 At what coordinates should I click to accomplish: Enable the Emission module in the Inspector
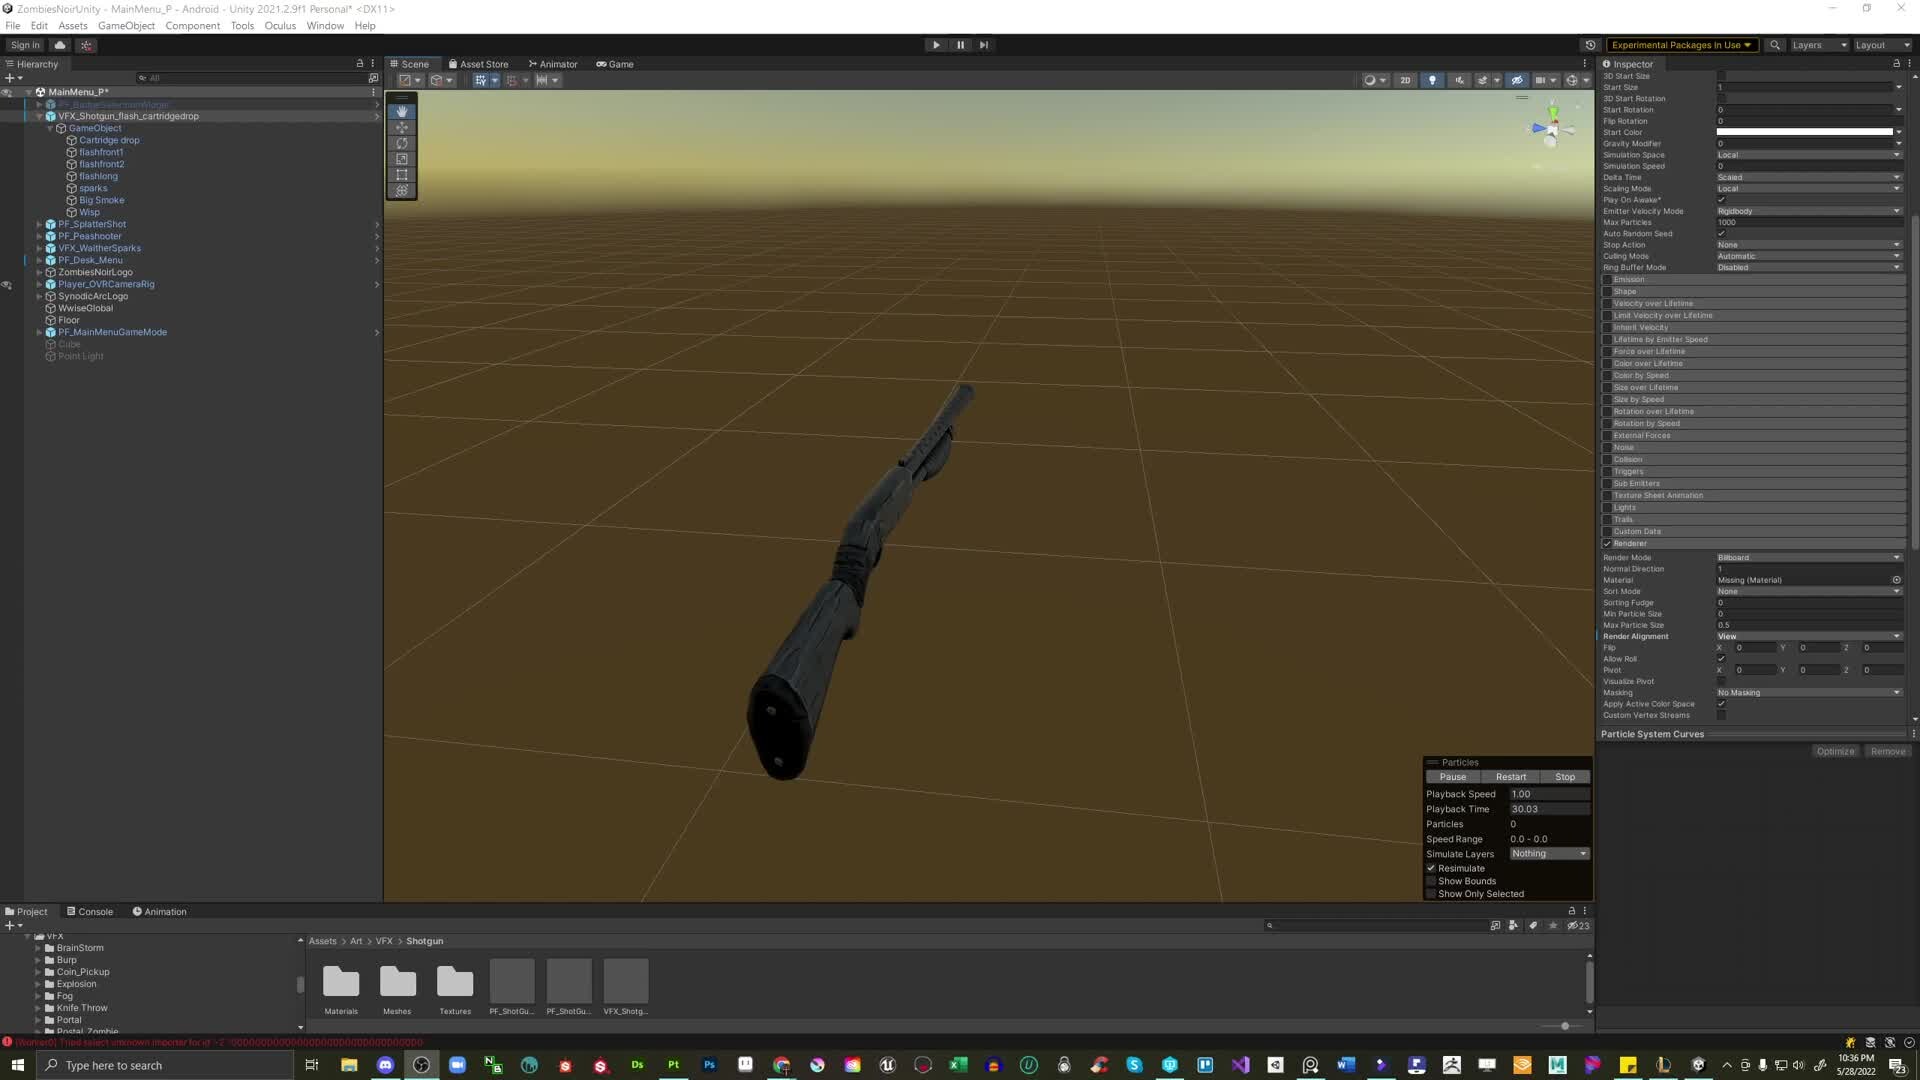[x=1608, y=279]
